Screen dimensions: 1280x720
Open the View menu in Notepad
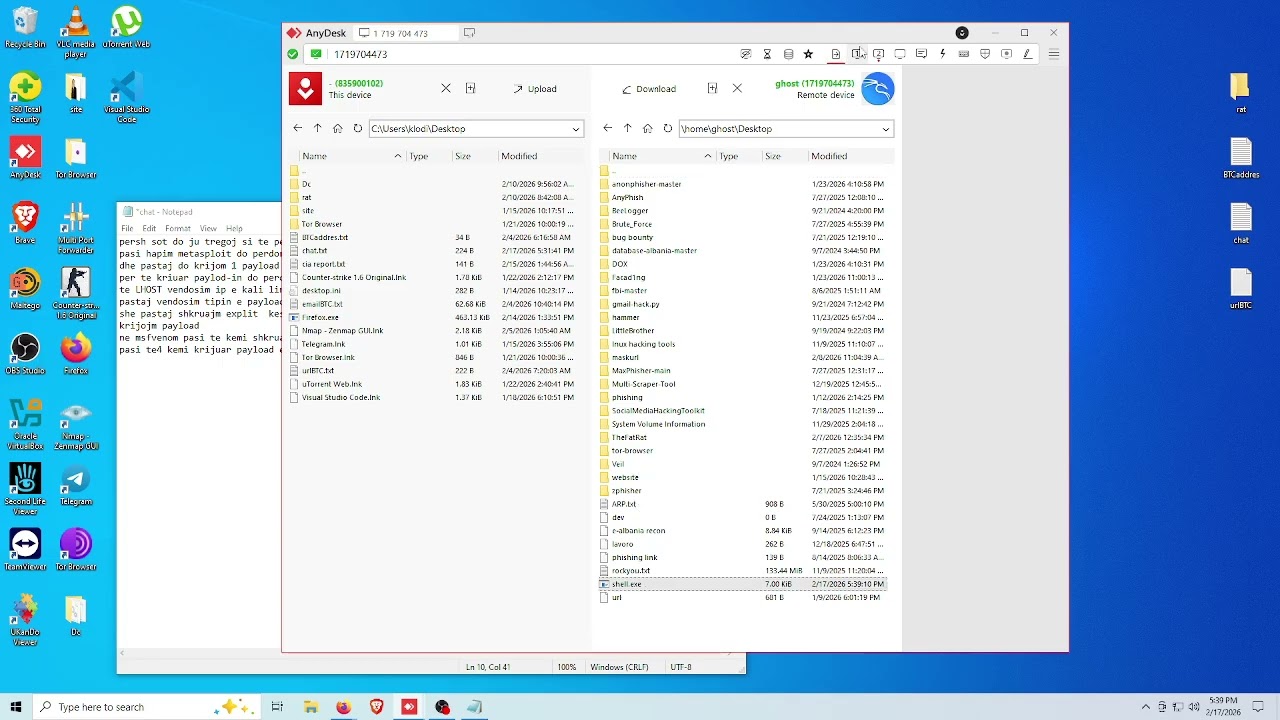pyautogui.click(x=208, y=228)
